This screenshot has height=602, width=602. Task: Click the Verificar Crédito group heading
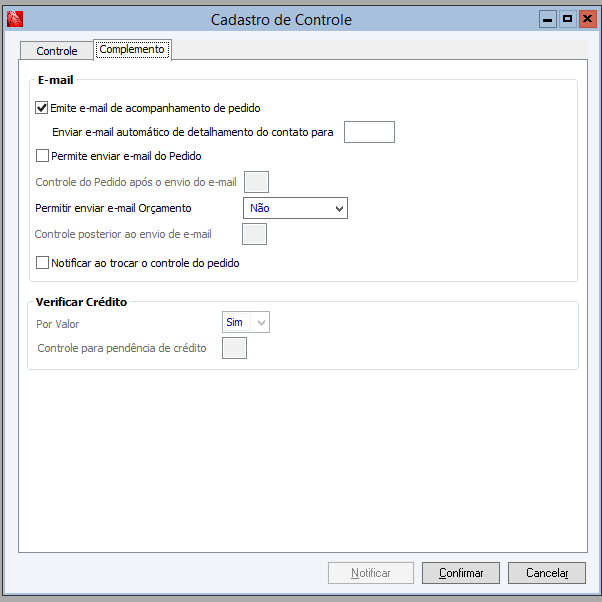pos(81,301)
